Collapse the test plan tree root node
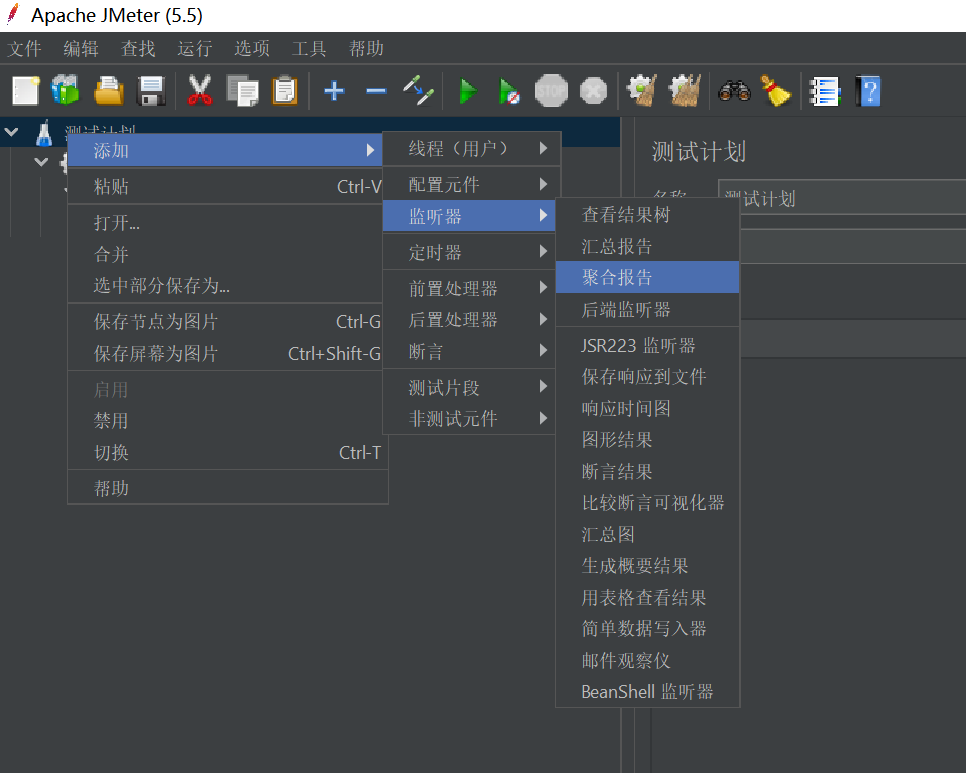This screenshot has height=773, width=966. [x=12, y=131]
